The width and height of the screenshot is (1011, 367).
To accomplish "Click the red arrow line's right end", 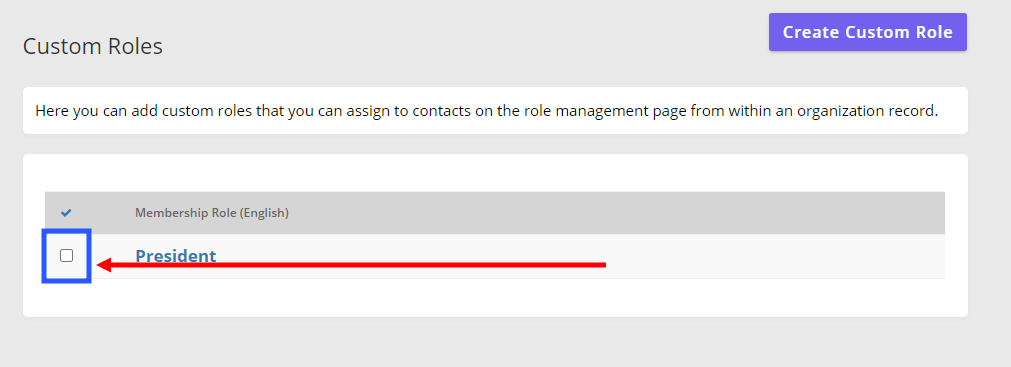I will tap(602, 264).
